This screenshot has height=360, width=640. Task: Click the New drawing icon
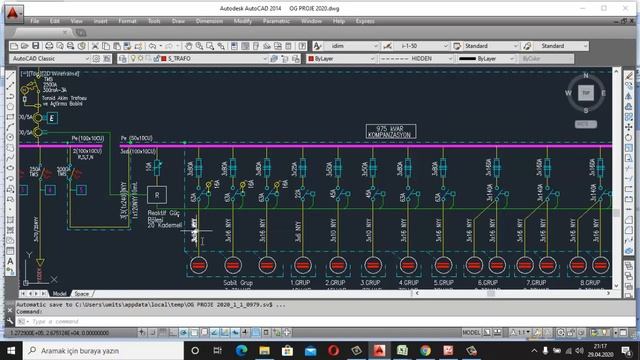point(14,46)
